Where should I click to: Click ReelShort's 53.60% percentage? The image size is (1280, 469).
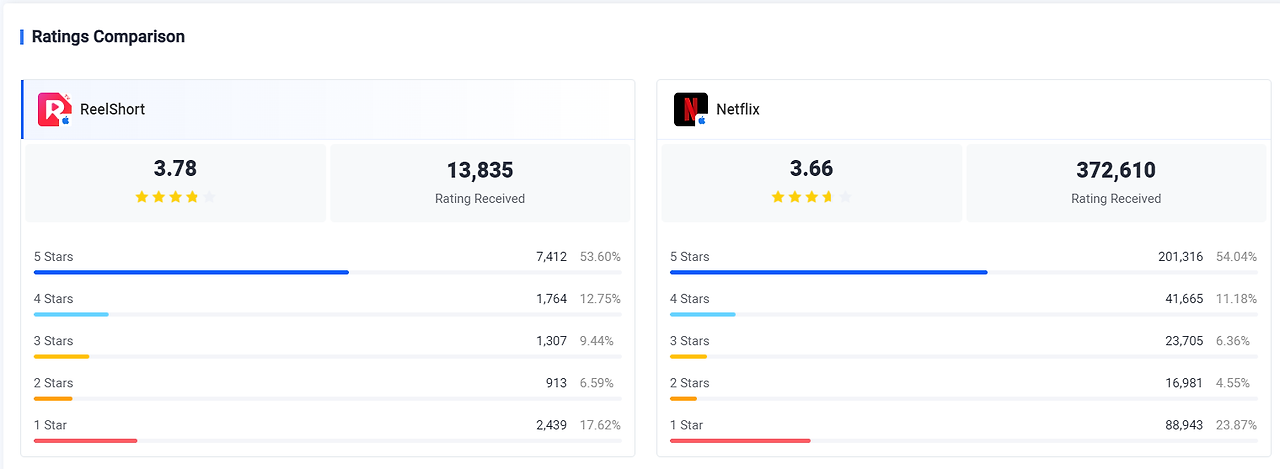[600, 257]
